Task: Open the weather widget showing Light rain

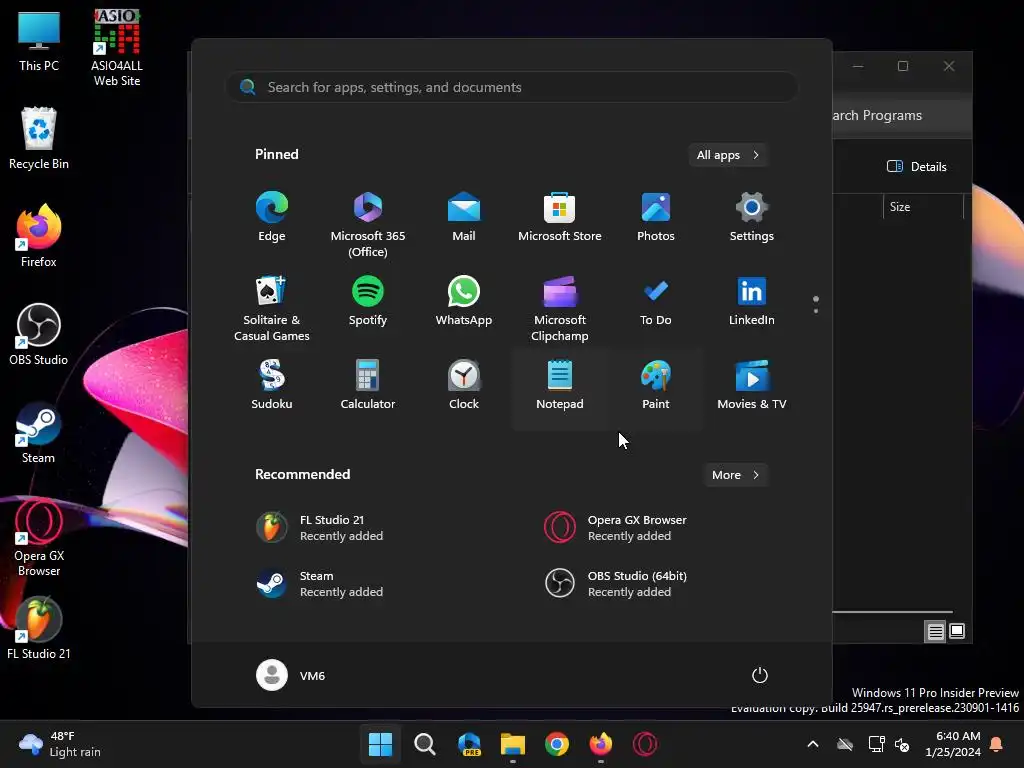Action: coord(60,744)
